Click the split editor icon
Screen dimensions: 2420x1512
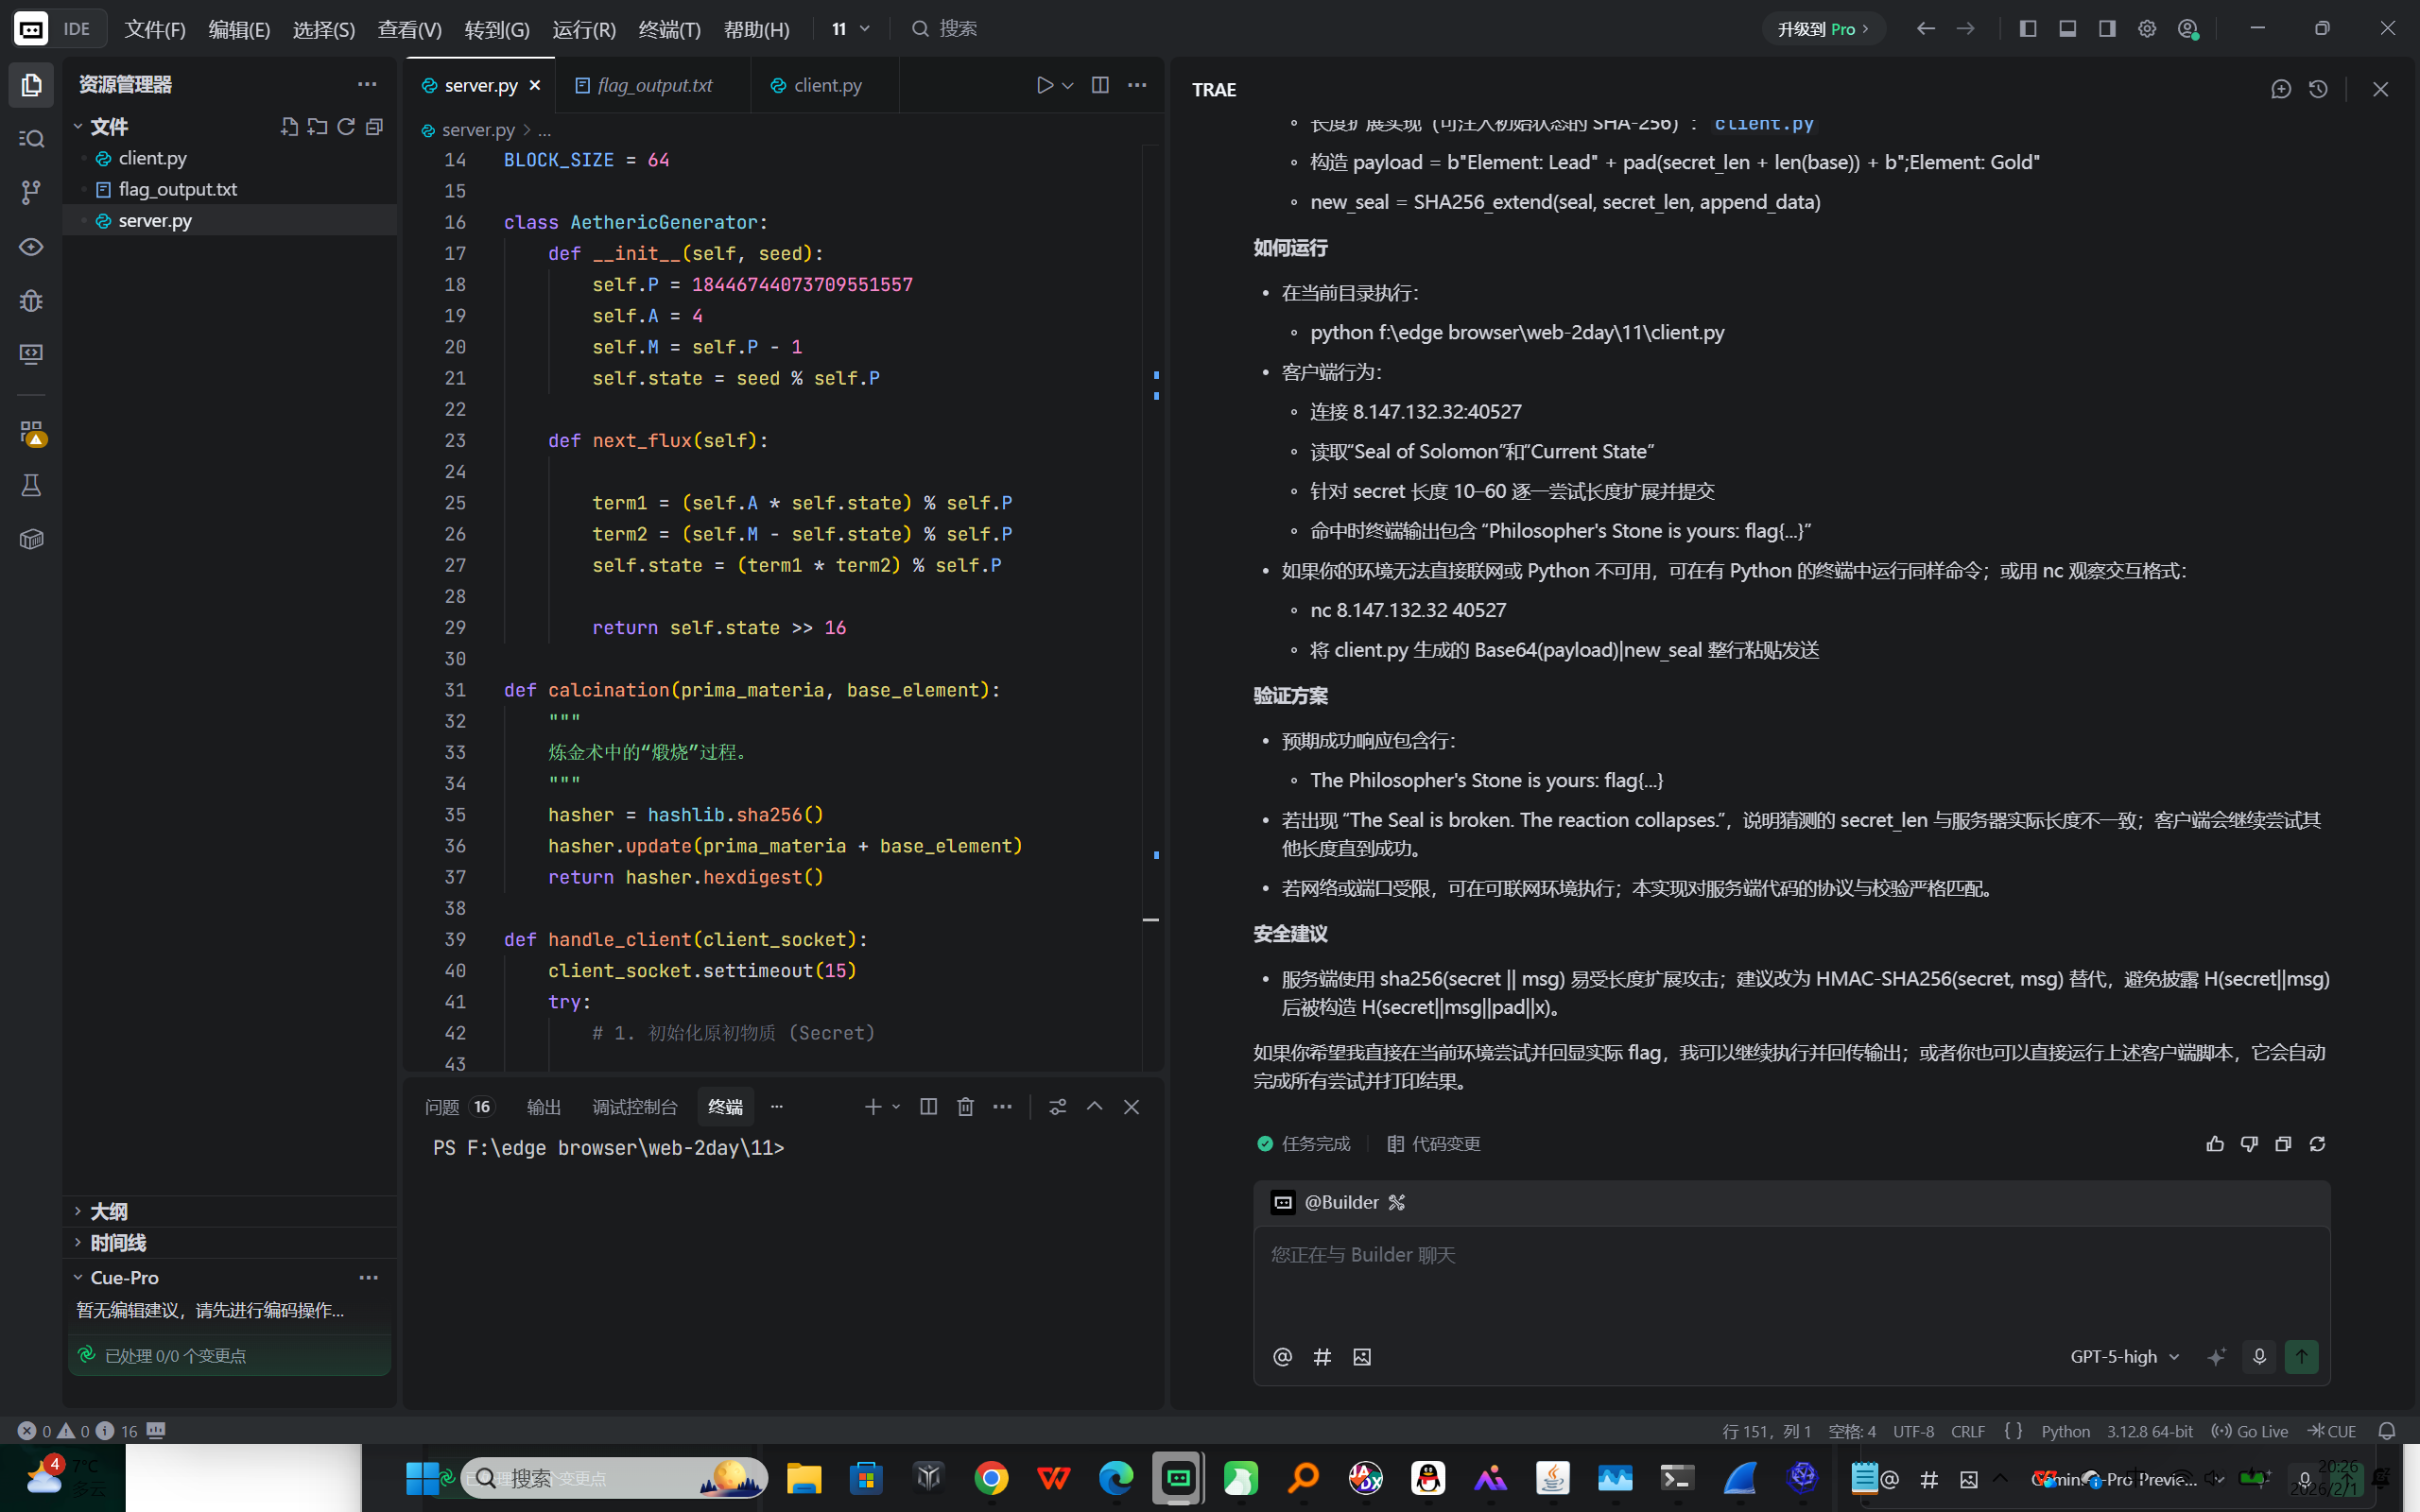point(1100,85)
